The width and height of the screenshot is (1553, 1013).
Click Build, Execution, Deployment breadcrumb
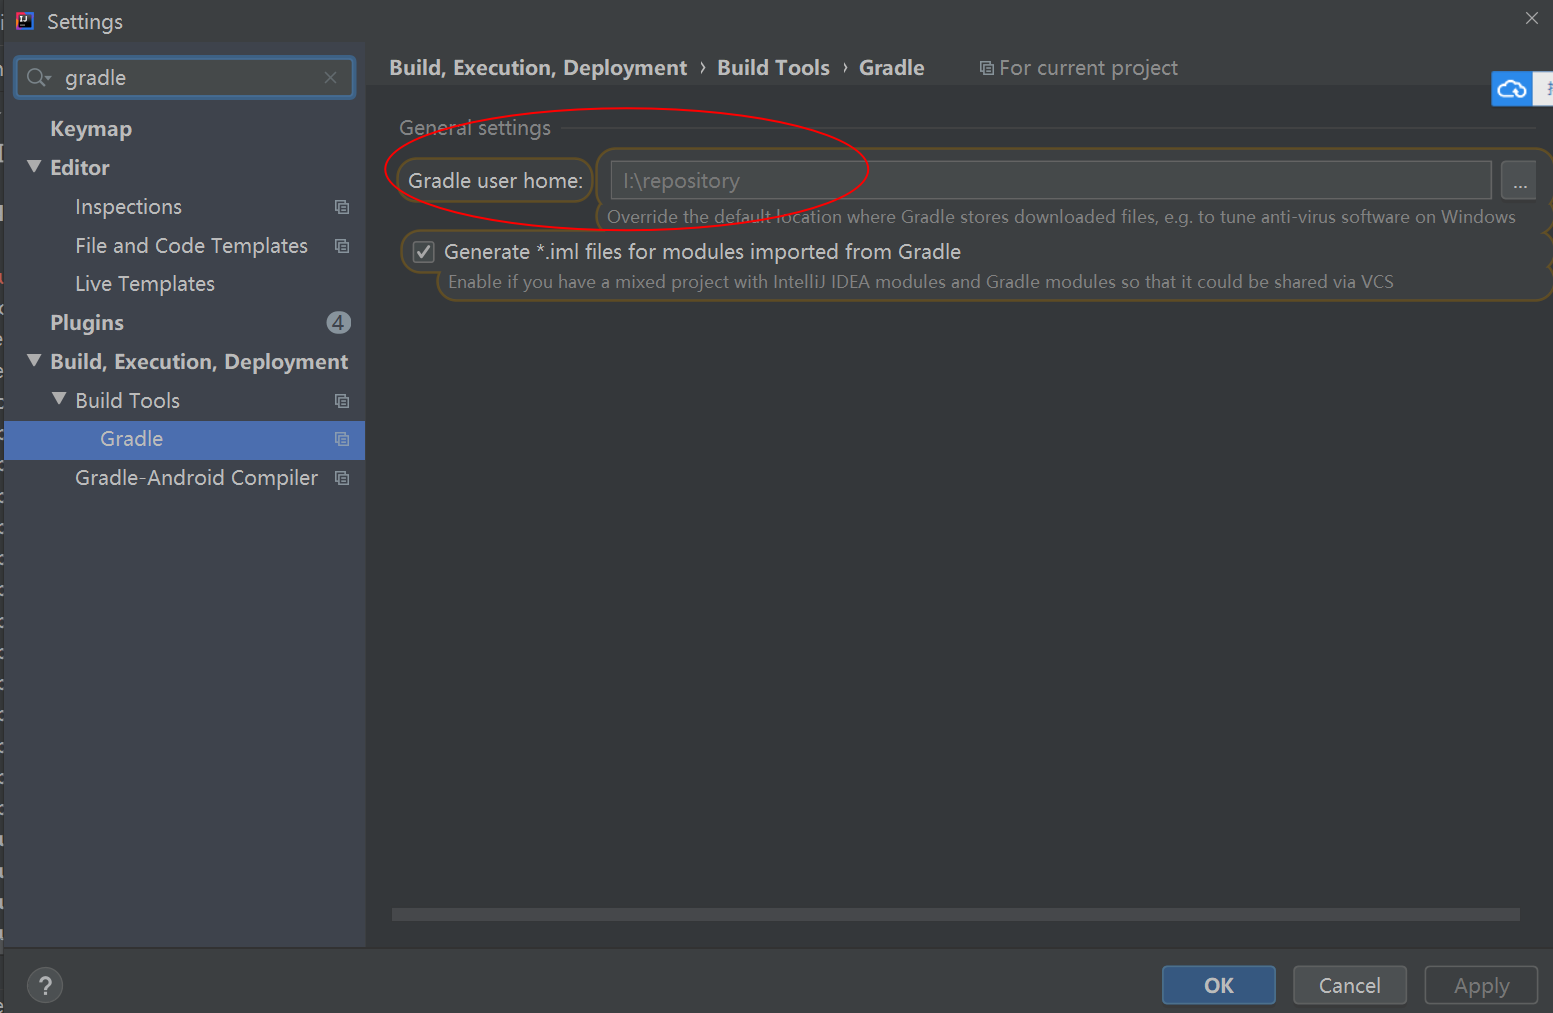click(x=538, y=68)
